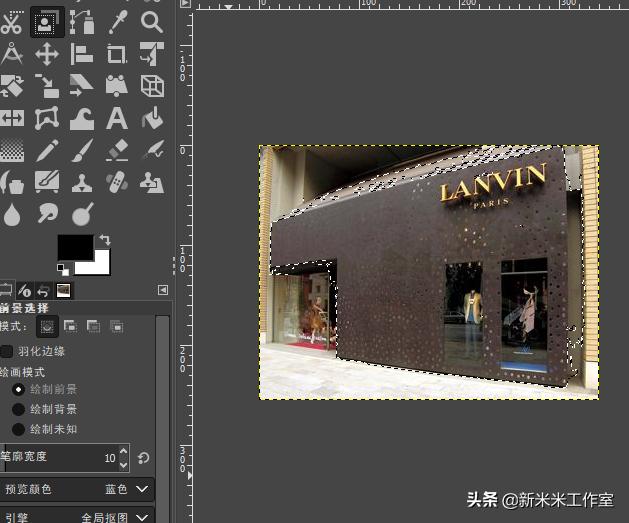Select the Scale tool
629x523 pixels.
tap(47, 86)
